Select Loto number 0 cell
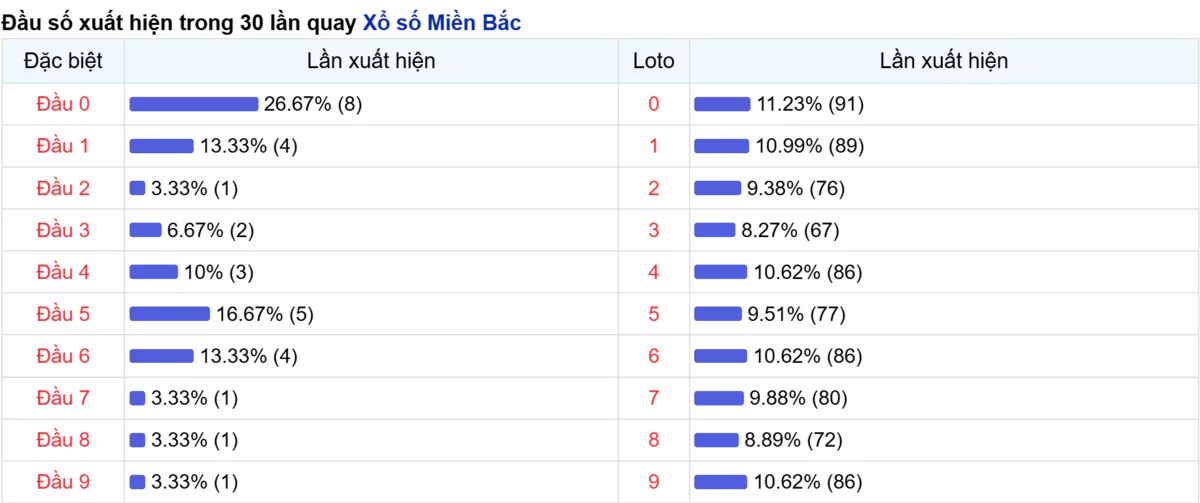This screenshot has height=503, width=1200. [x=654, y=104]
